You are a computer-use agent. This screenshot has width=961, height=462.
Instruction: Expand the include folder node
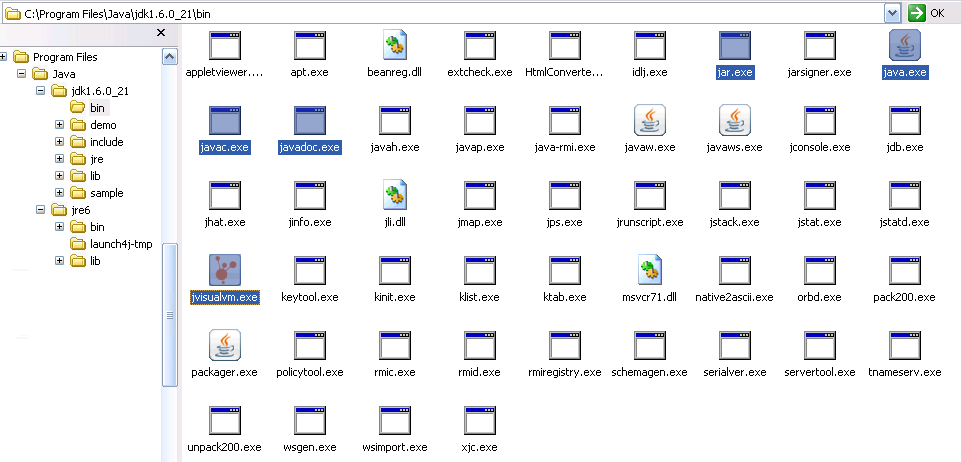tap(59, 142)
